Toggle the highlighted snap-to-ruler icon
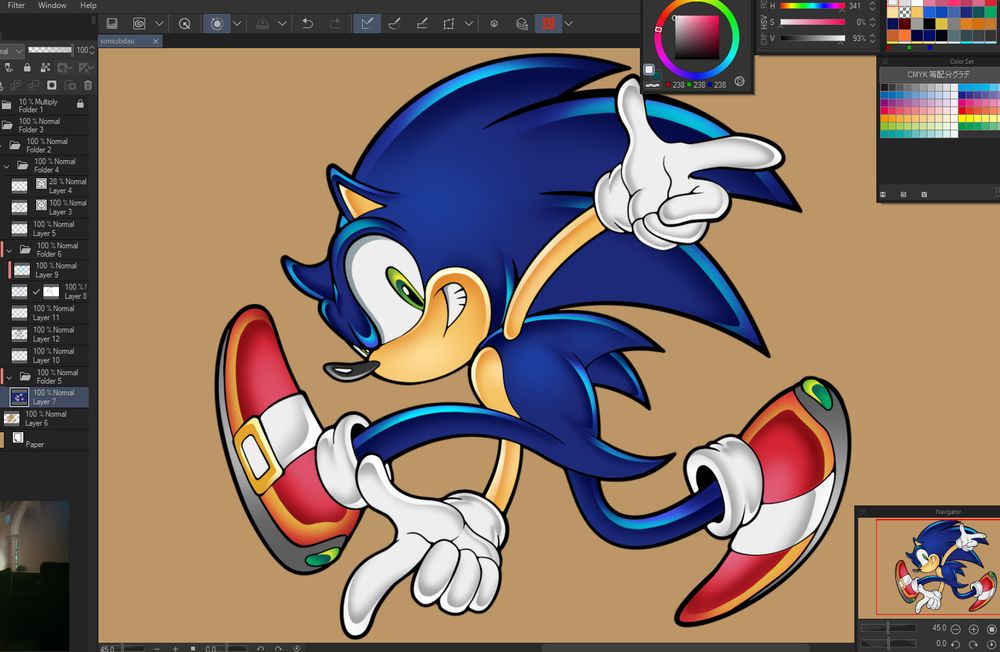Image resolution: width=1000 pixels, height=652 pixels. 367,24
